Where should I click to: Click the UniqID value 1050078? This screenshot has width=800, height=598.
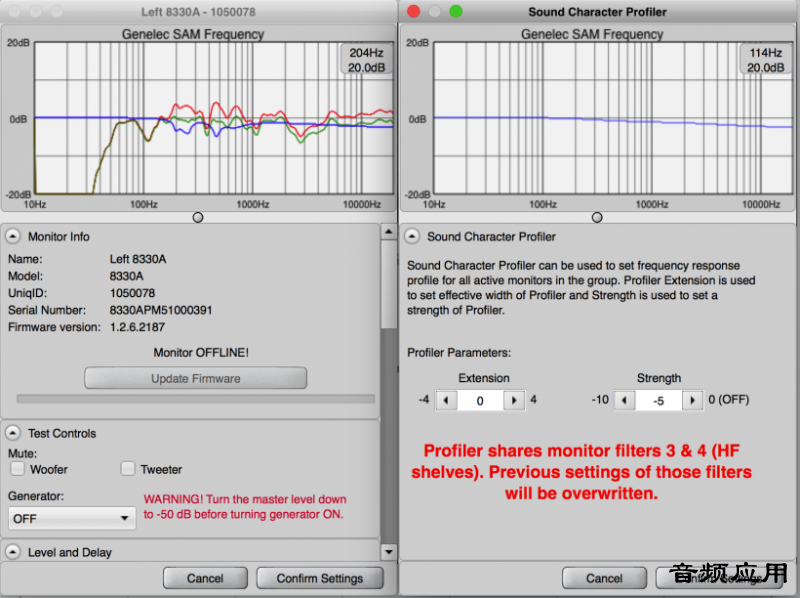[132, 293]
